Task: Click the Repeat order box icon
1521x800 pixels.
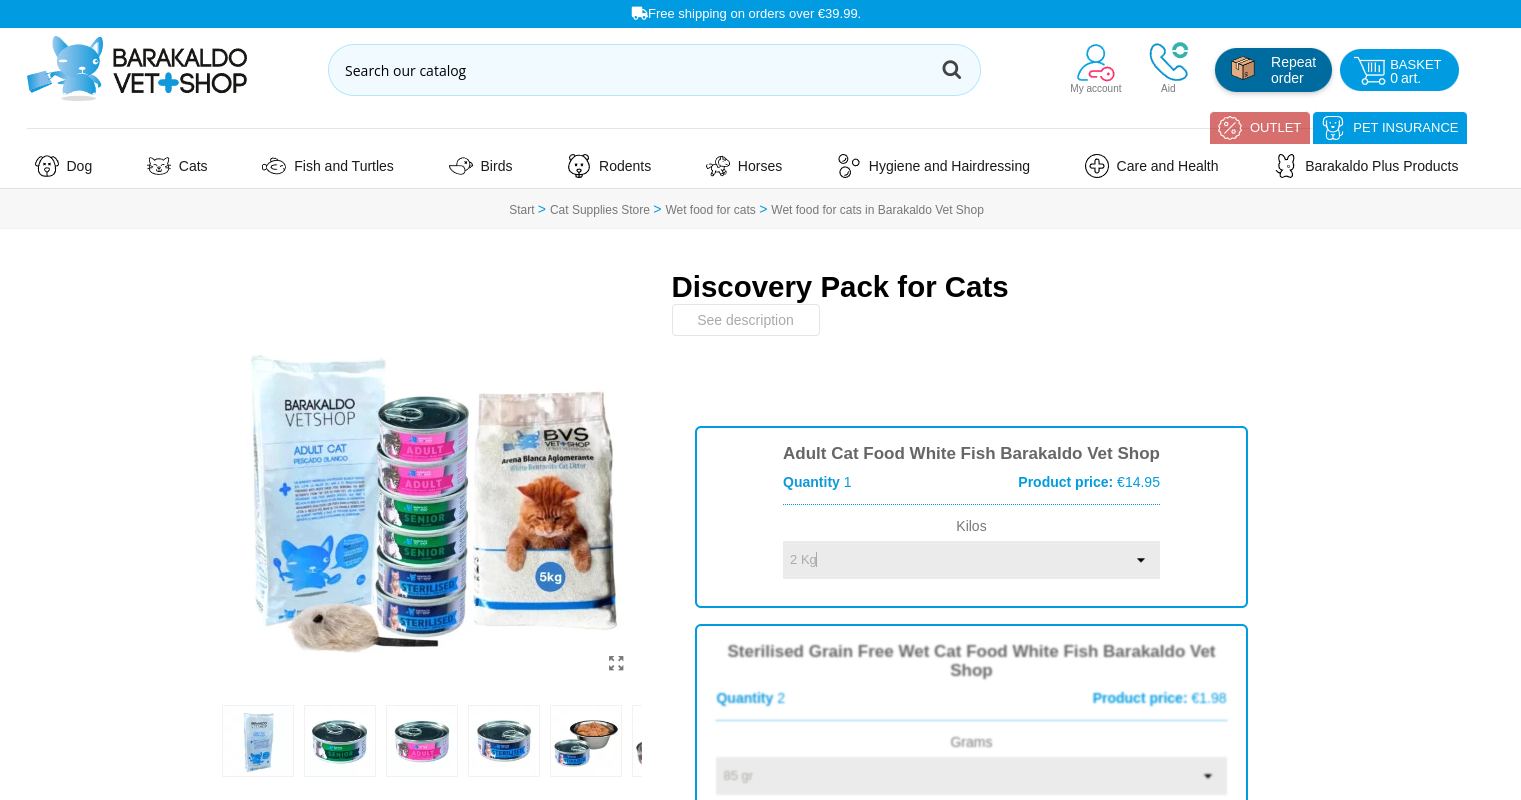Action: [x=1243, y=69]
